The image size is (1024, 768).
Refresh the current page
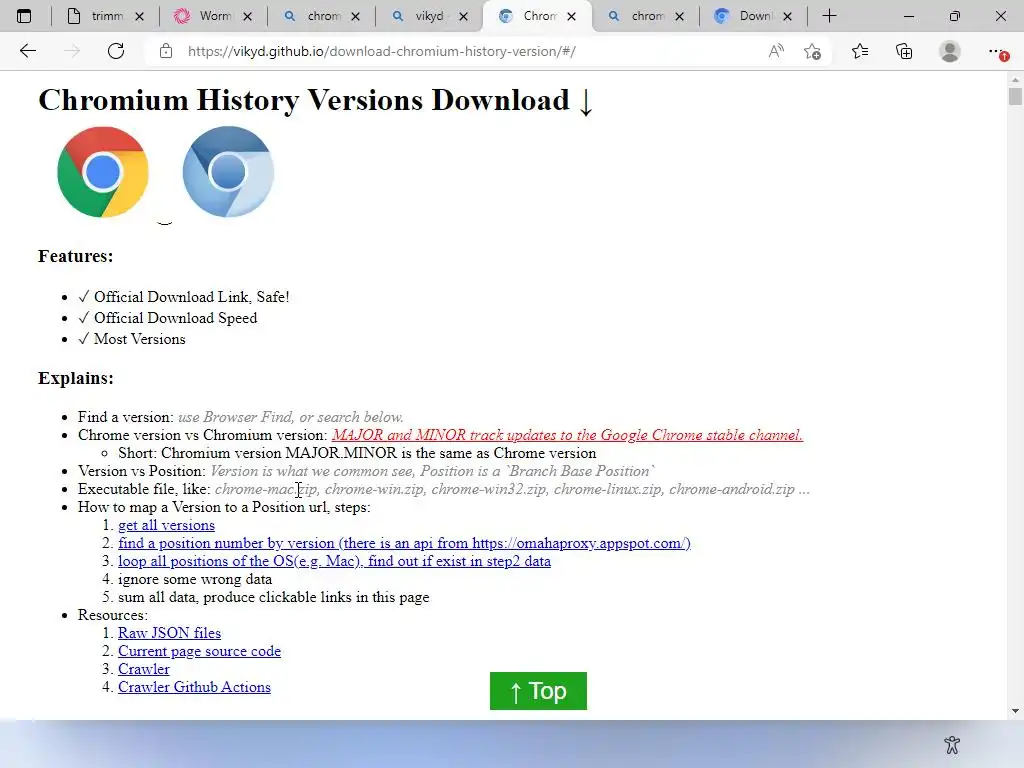click(x=116, y=51)
